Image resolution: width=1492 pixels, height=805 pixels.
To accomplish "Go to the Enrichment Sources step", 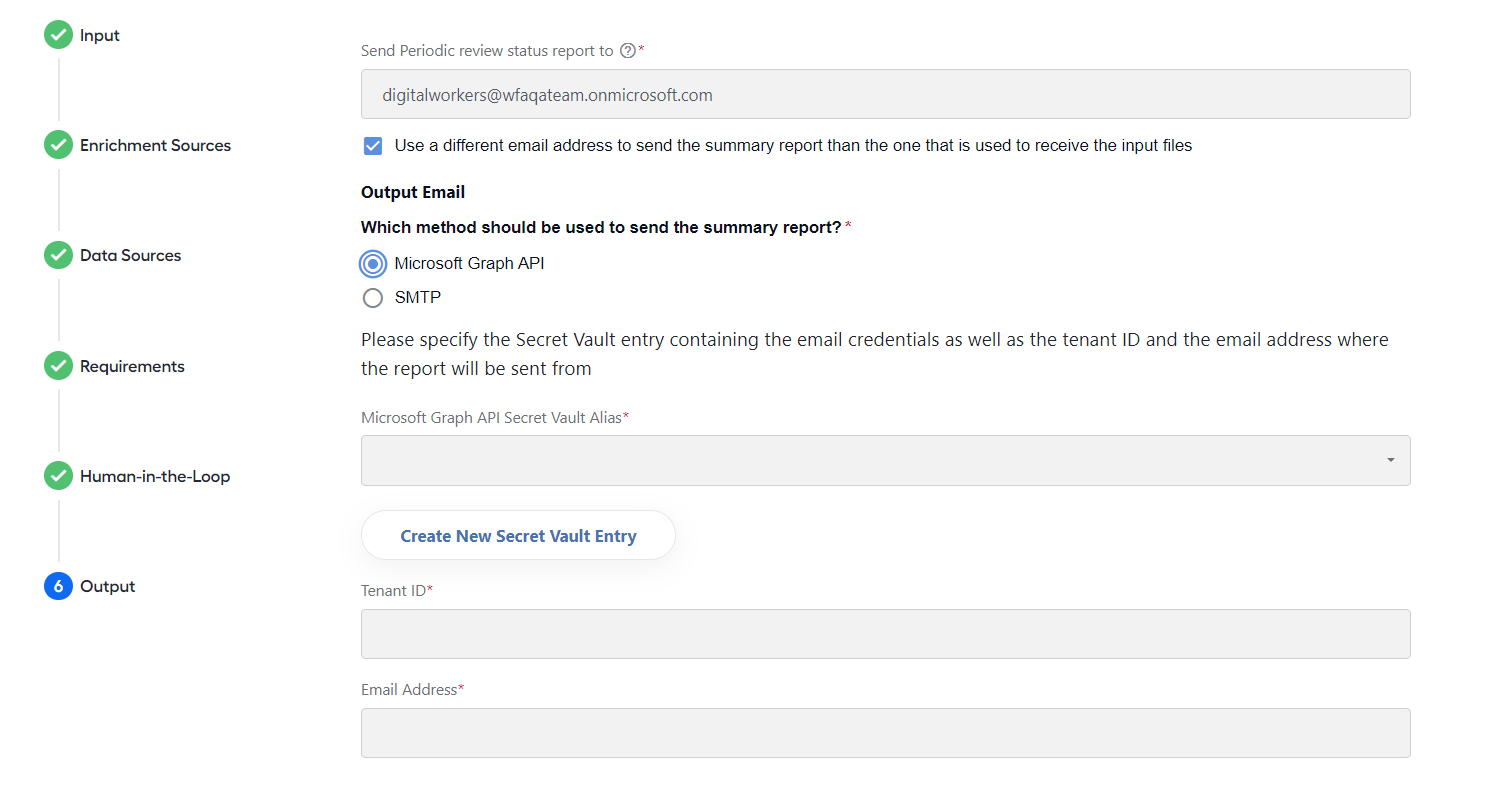I will pos(155,145).
